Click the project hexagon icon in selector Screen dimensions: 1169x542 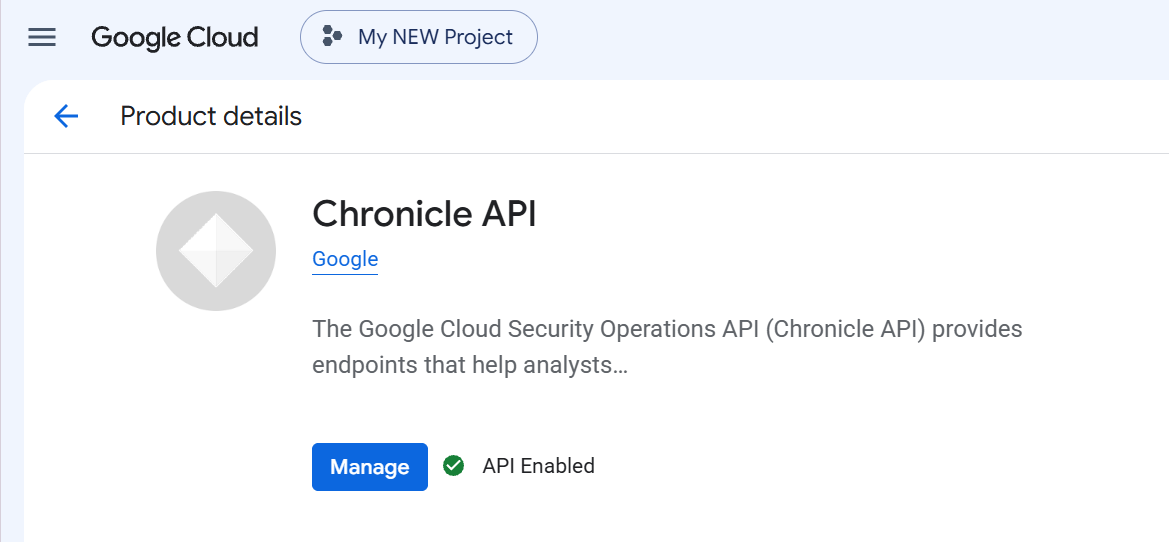coord(332,37)
